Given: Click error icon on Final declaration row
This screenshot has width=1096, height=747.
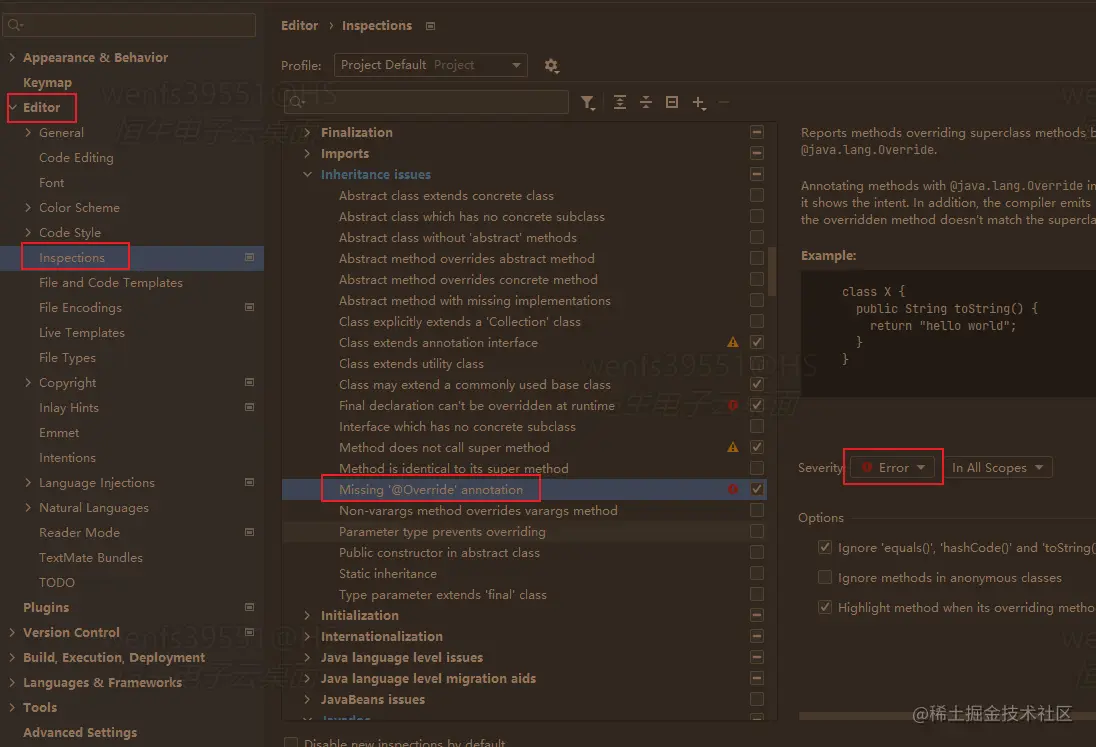Looking at the screenshot, I should tap(733, 405).
